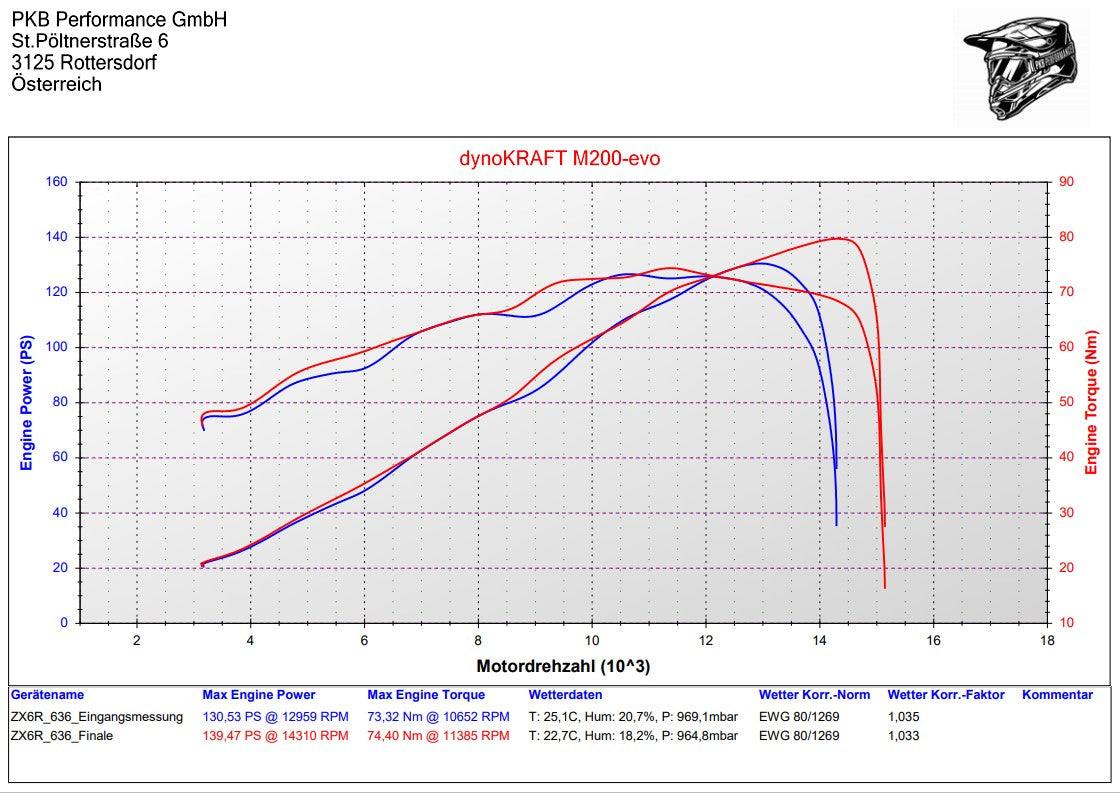This screenshot has height=793, width=1120.
Task: Click the PKB Performance GmbH company name
Action: (119, 20)
